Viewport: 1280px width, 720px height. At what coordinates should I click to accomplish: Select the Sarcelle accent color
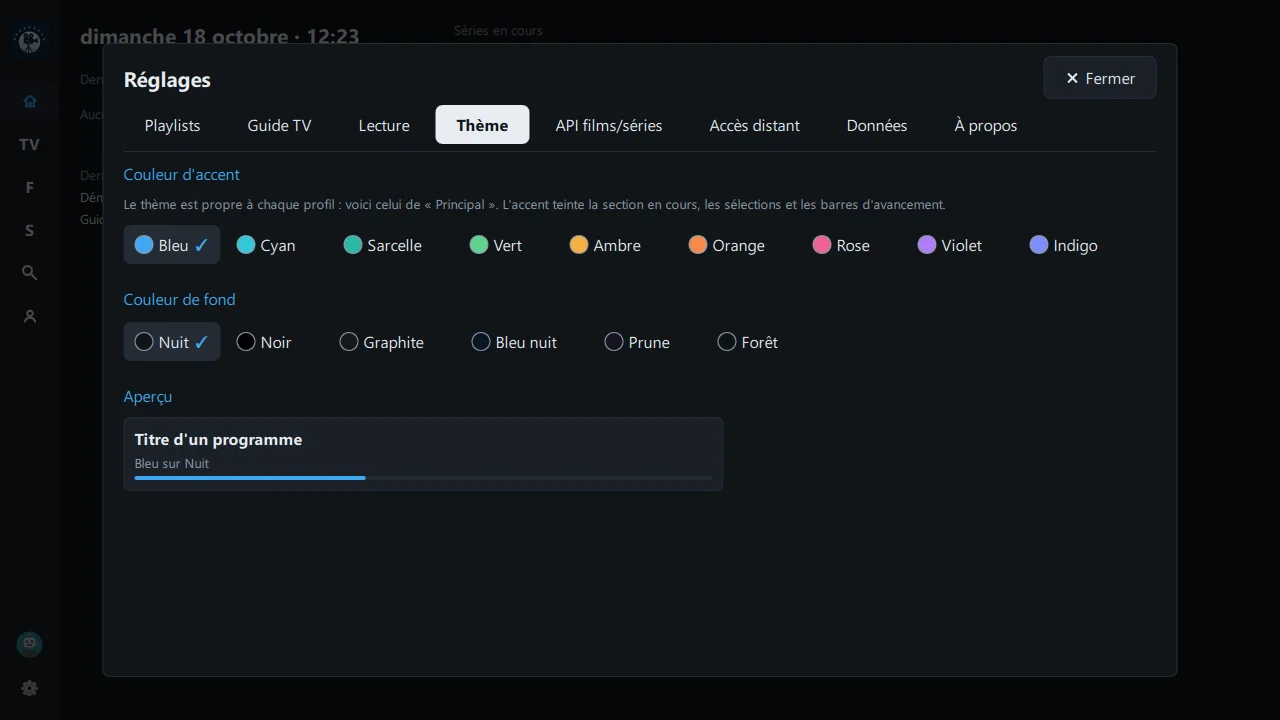[x=383, y=245]
